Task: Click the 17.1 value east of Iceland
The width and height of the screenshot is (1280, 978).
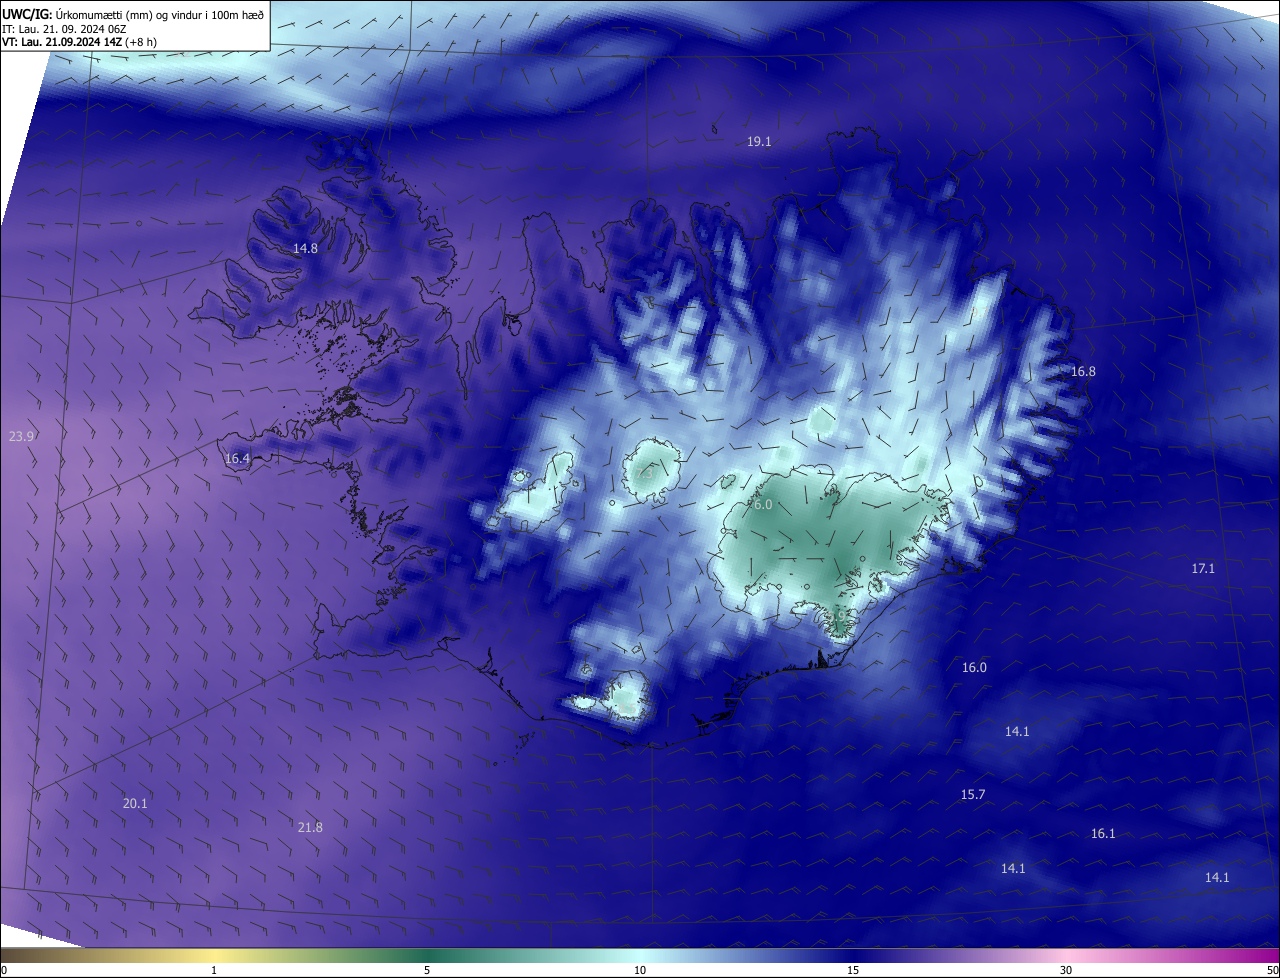Action: point(1203,568)
